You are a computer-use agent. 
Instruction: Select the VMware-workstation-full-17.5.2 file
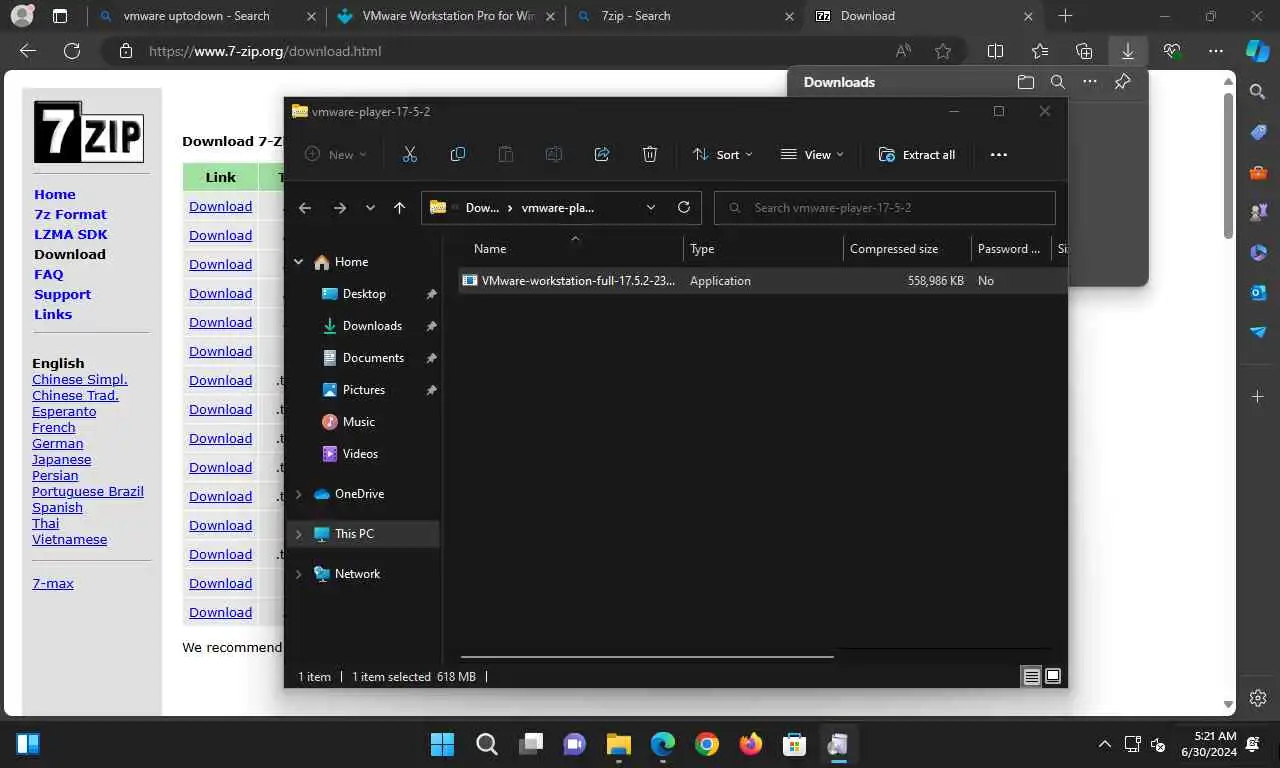point(762,281)
